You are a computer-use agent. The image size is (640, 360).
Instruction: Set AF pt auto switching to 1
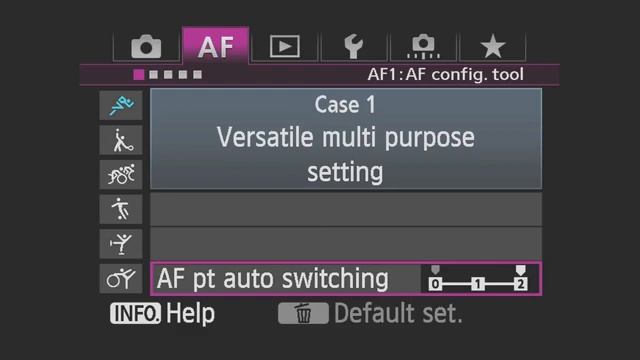tap(478, 284)
